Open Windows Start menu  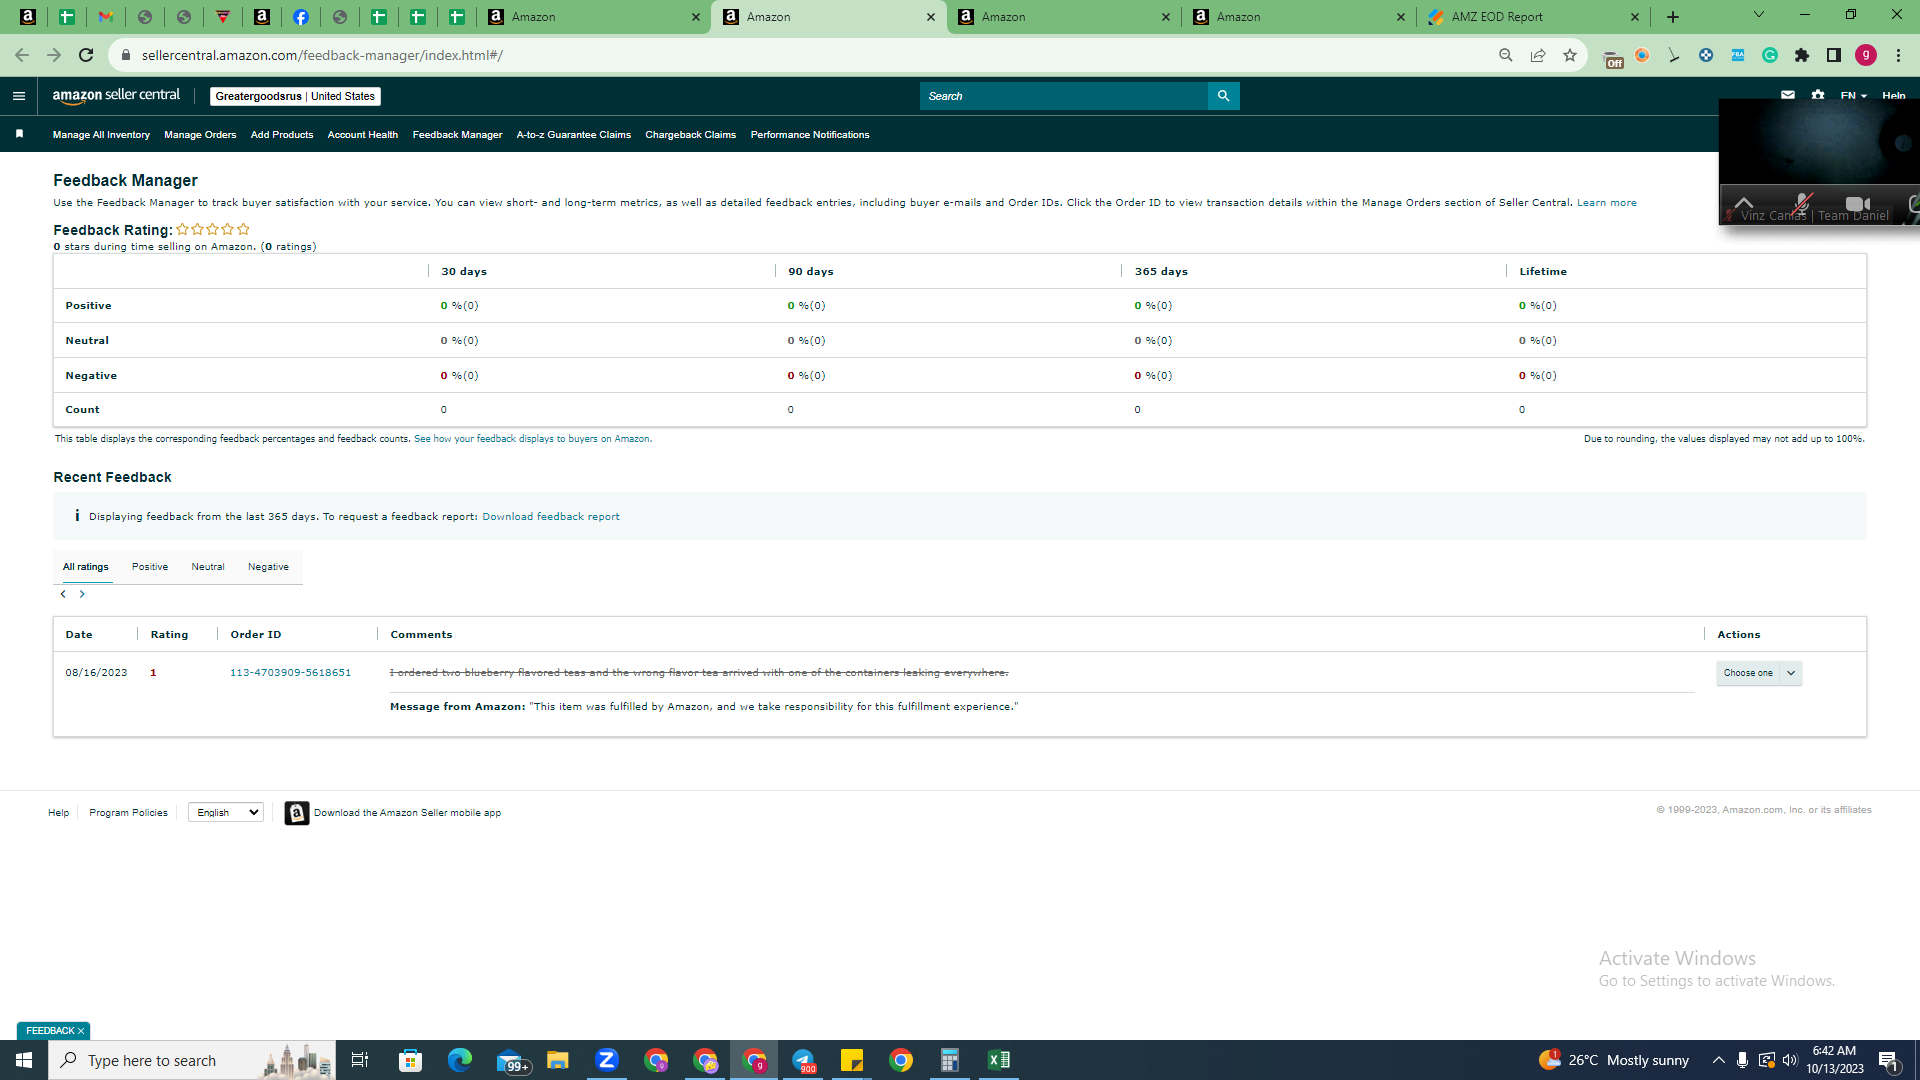click(x=24, y=1060)
